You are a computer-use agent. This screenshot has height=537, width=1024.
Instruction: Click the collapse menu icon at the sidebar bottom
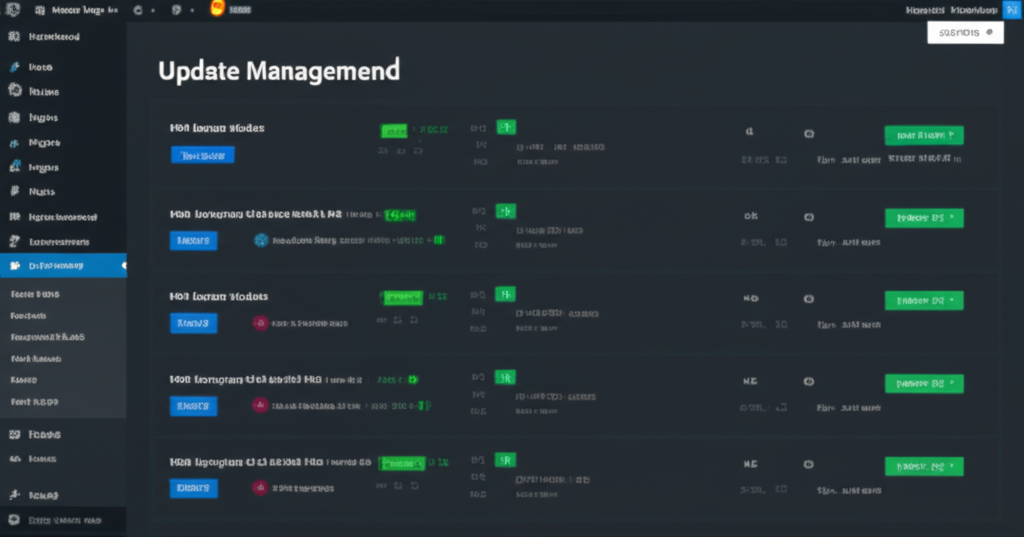13,521
